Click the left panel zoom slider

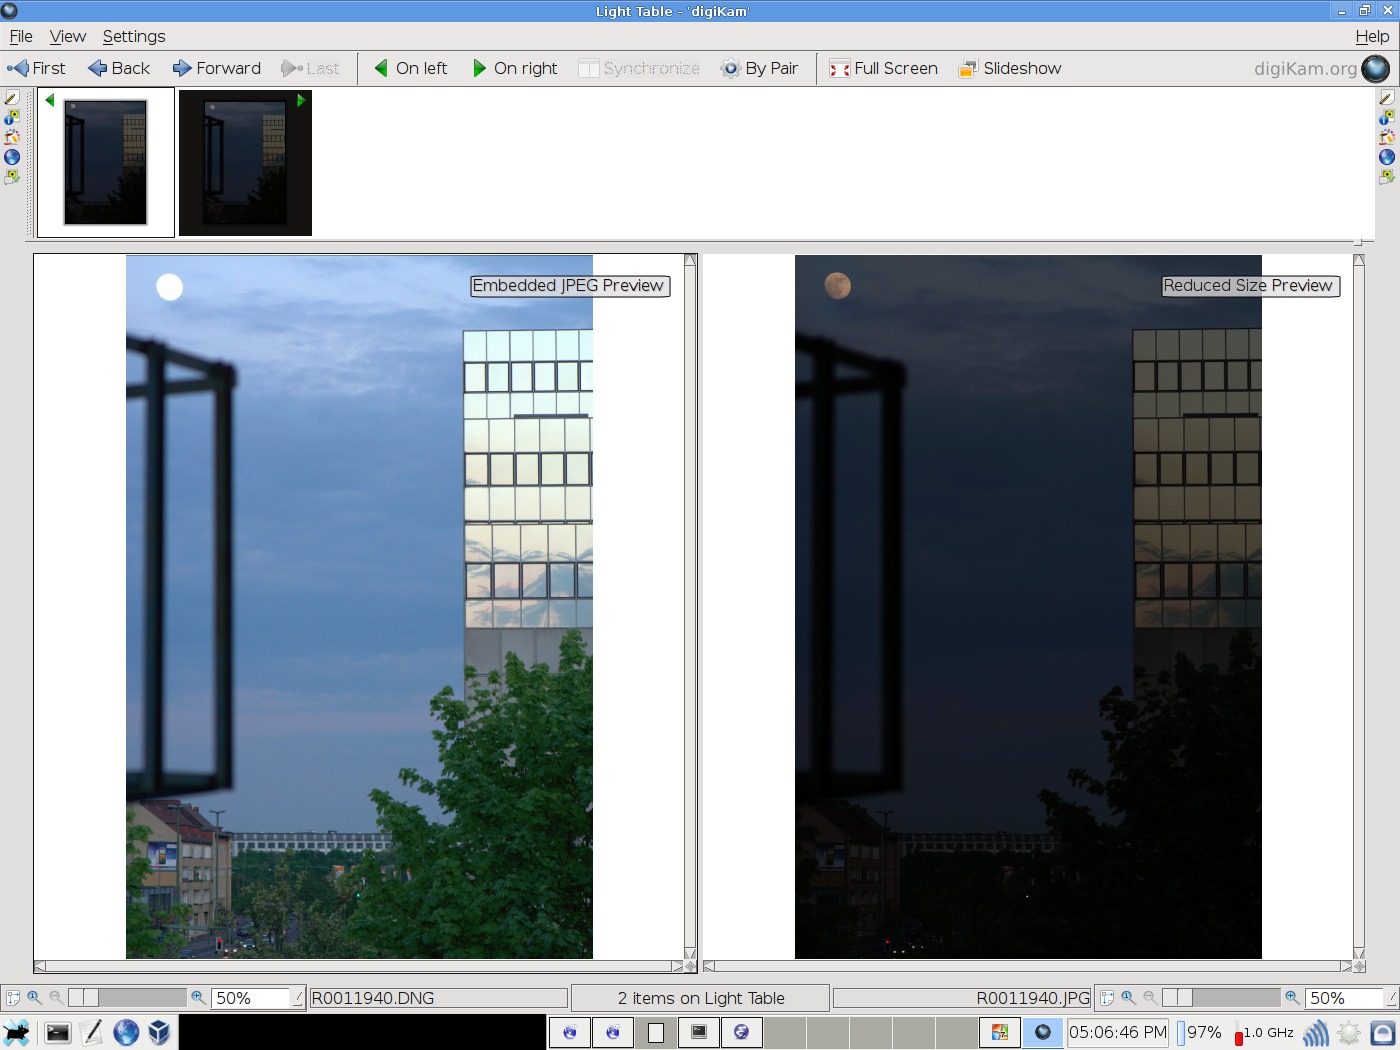(127, 998)
